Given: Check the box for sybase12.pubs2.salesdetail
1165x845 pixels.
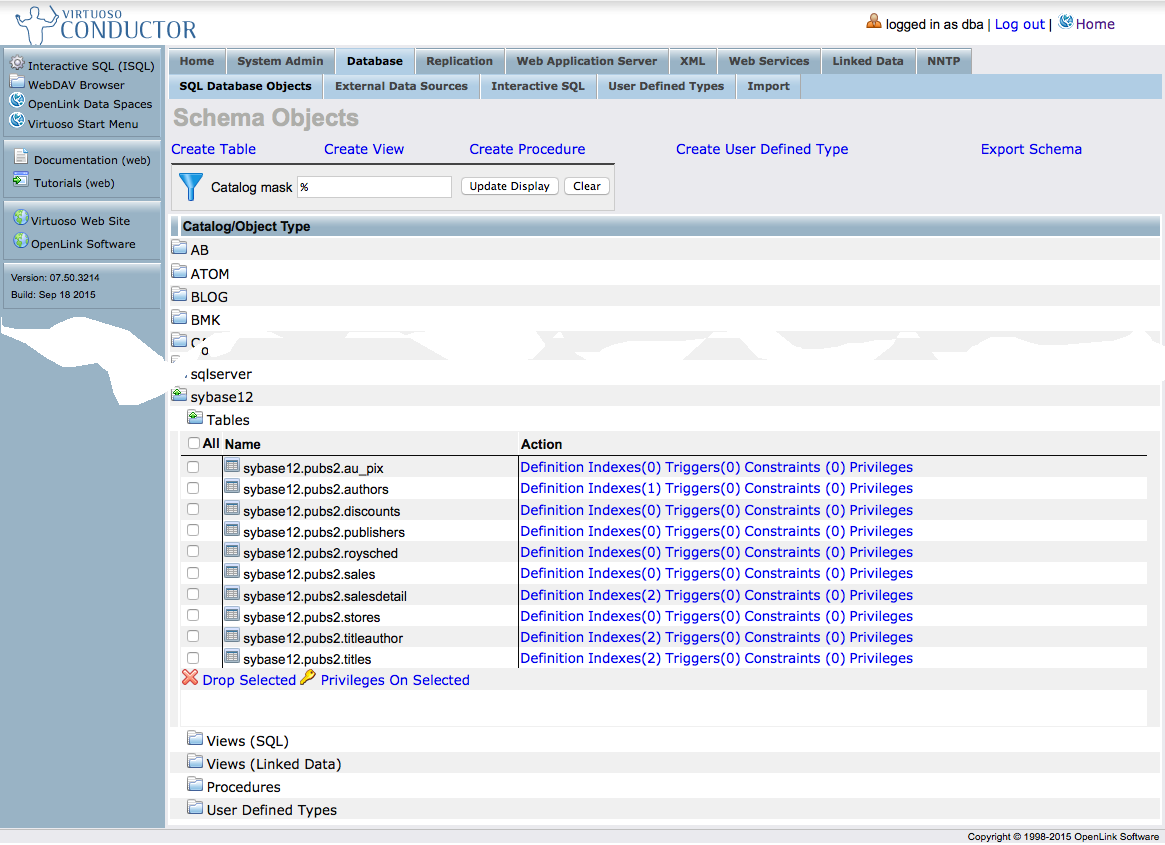Looking at the screenshot, I should click(x=193, y=594).
